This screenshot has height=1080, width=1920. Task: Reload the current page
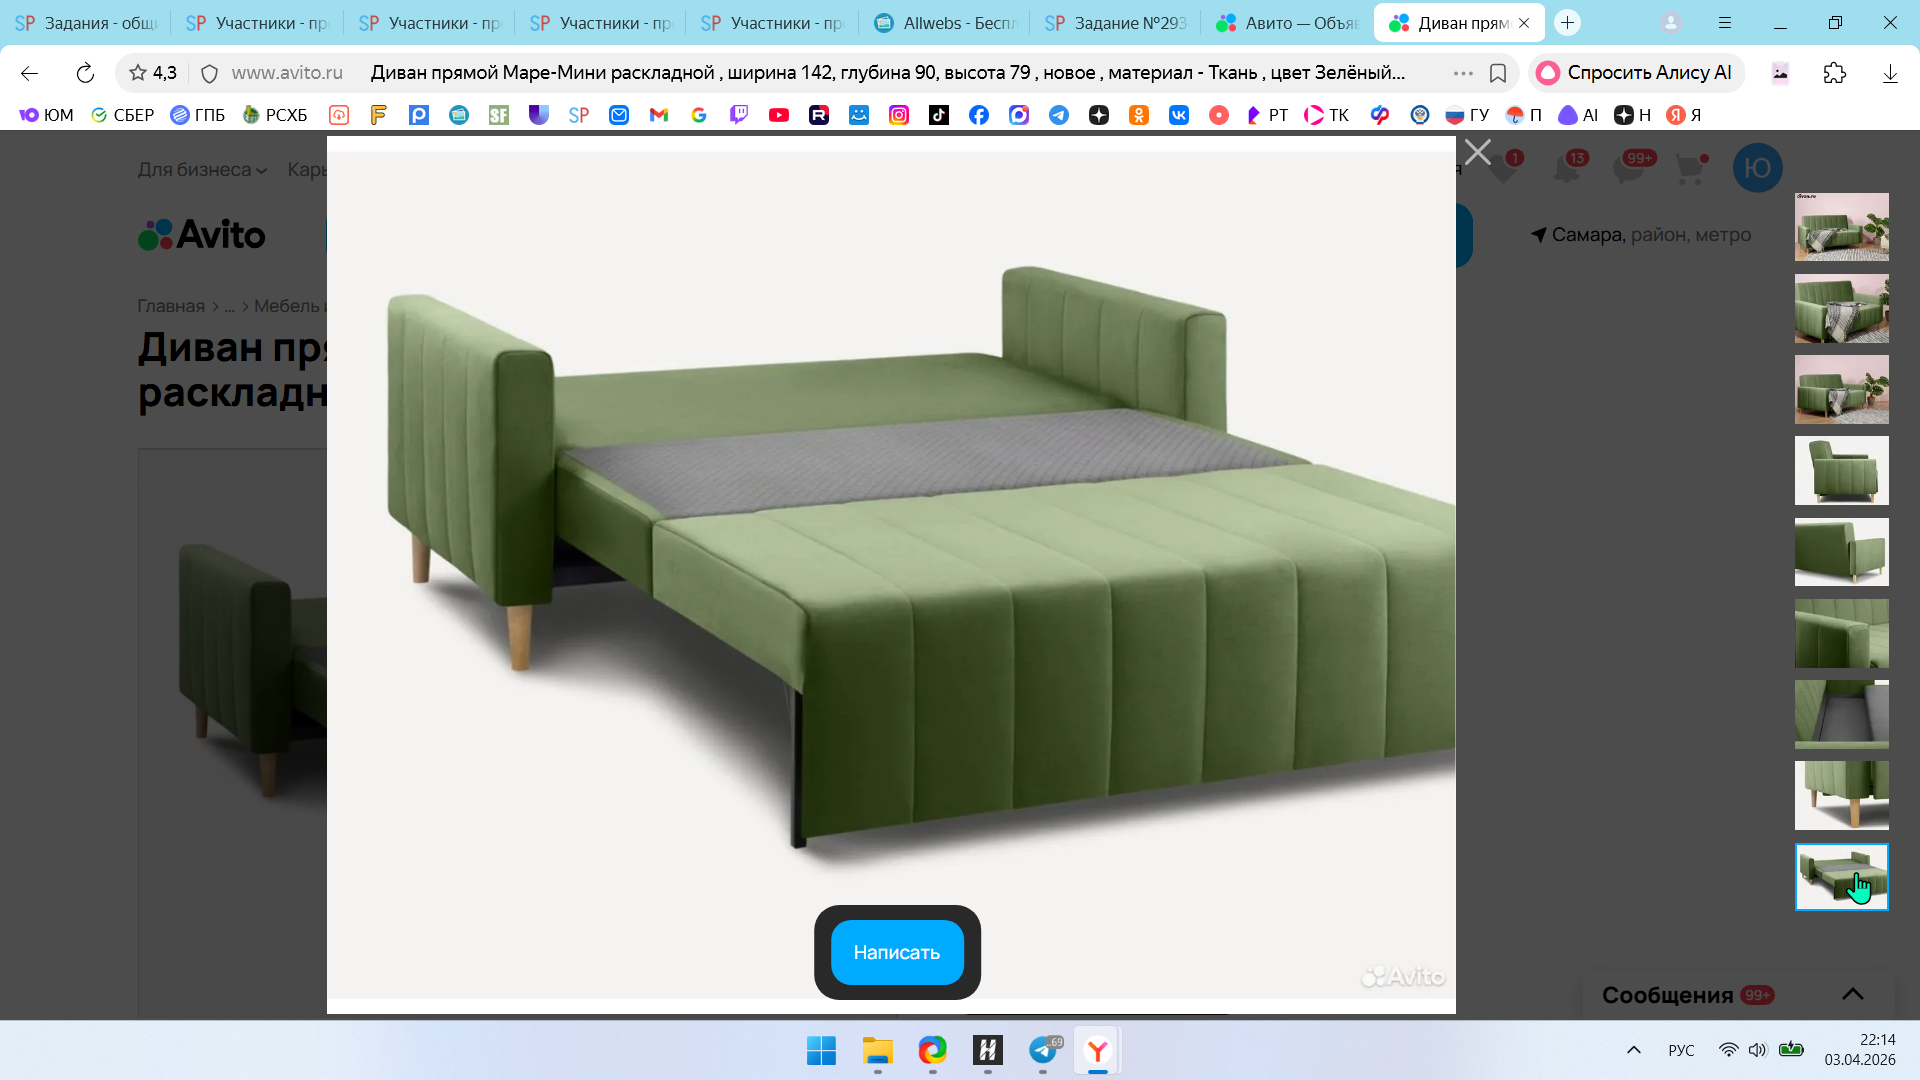point(85,73)
